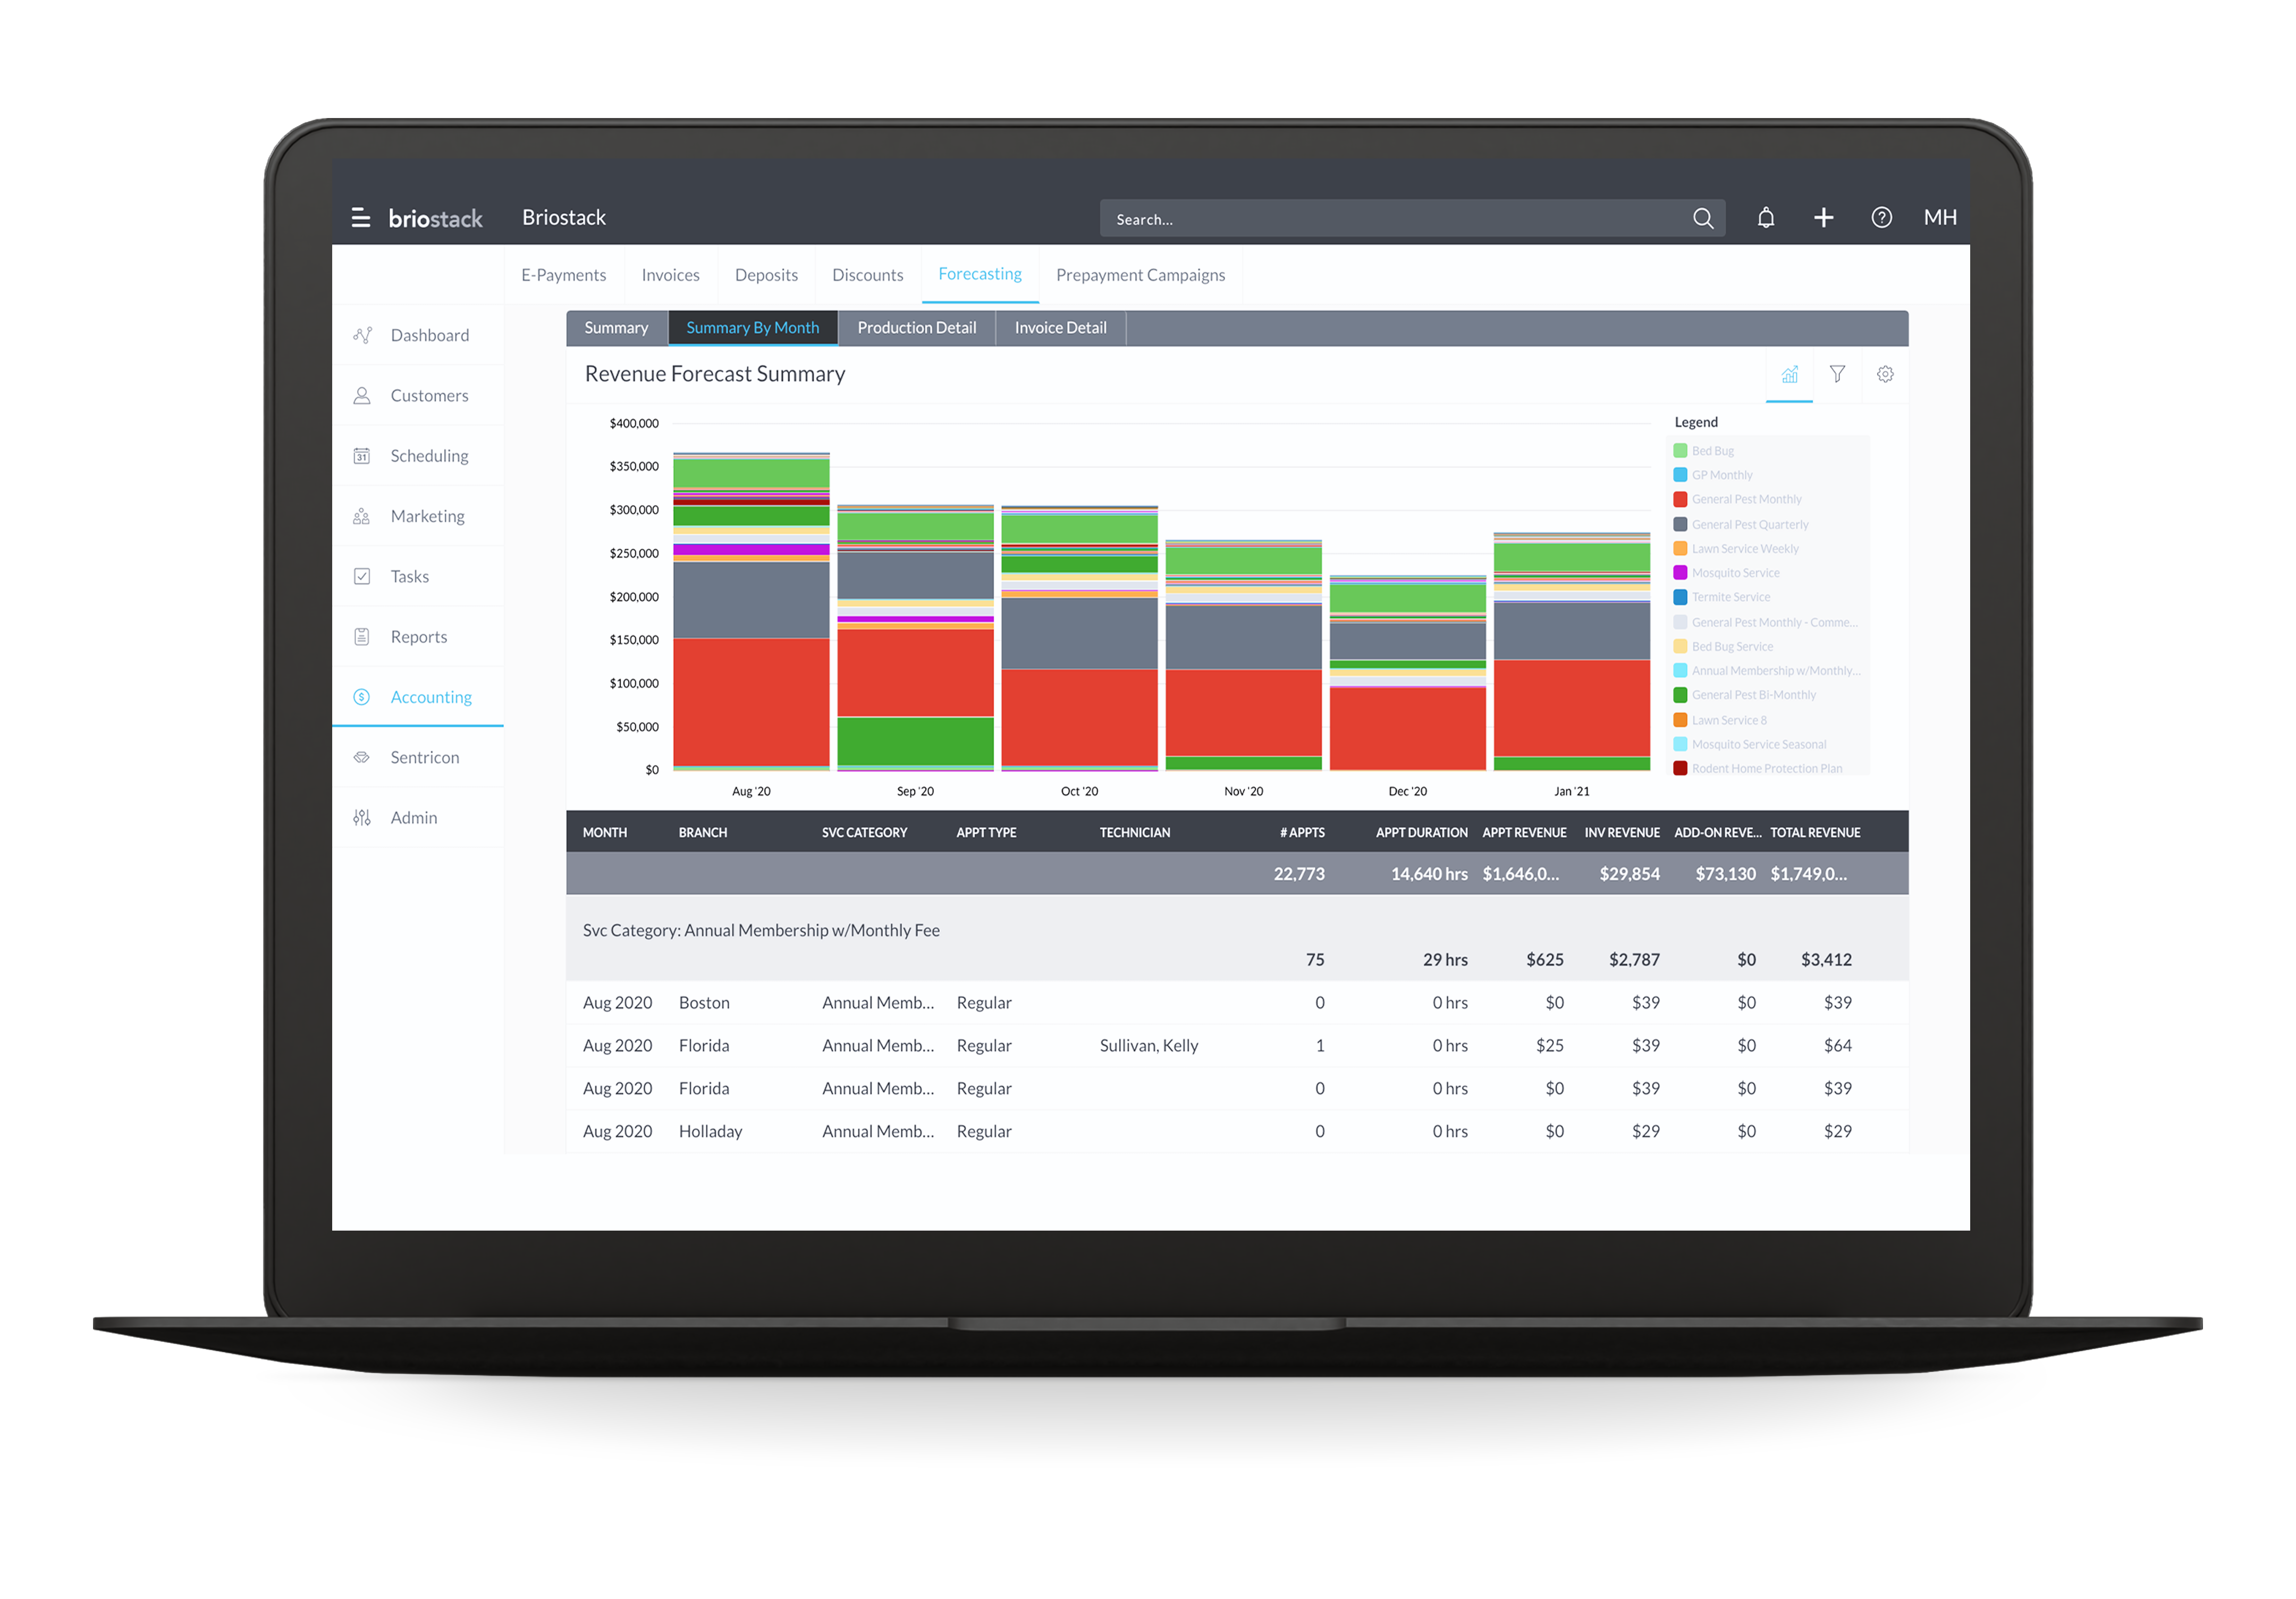Viewport: 2296px width, 1599px height.
Task: Go to Customers in the sidebar
Action: click(x=418, y=396)
